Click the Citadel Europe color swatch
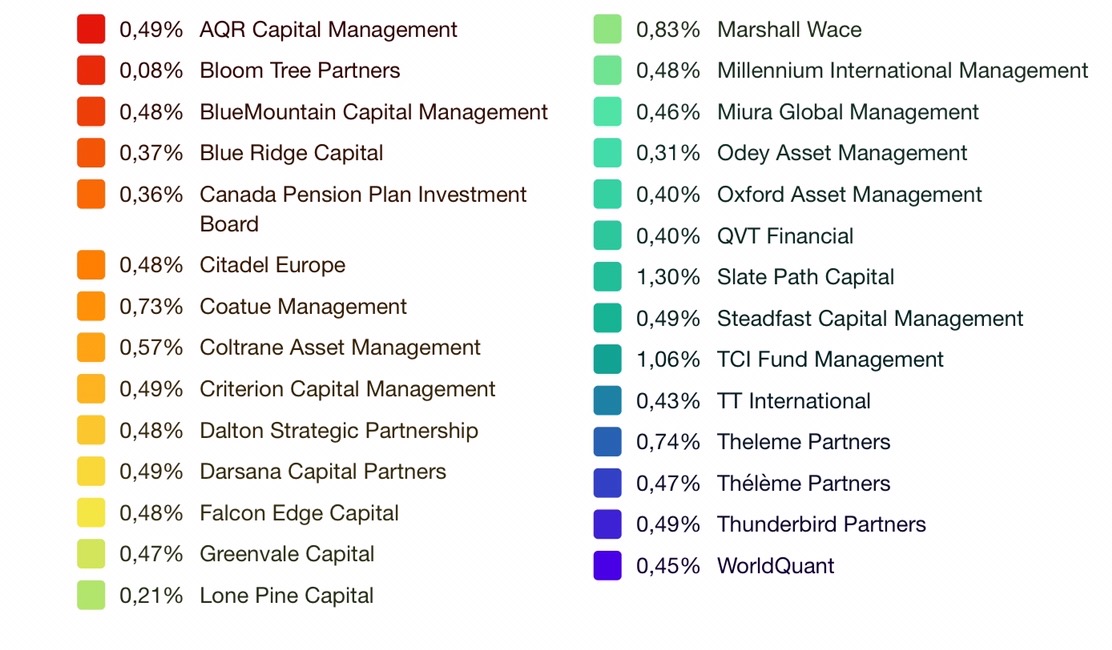 pyautogui.click(x=91, y=265)
